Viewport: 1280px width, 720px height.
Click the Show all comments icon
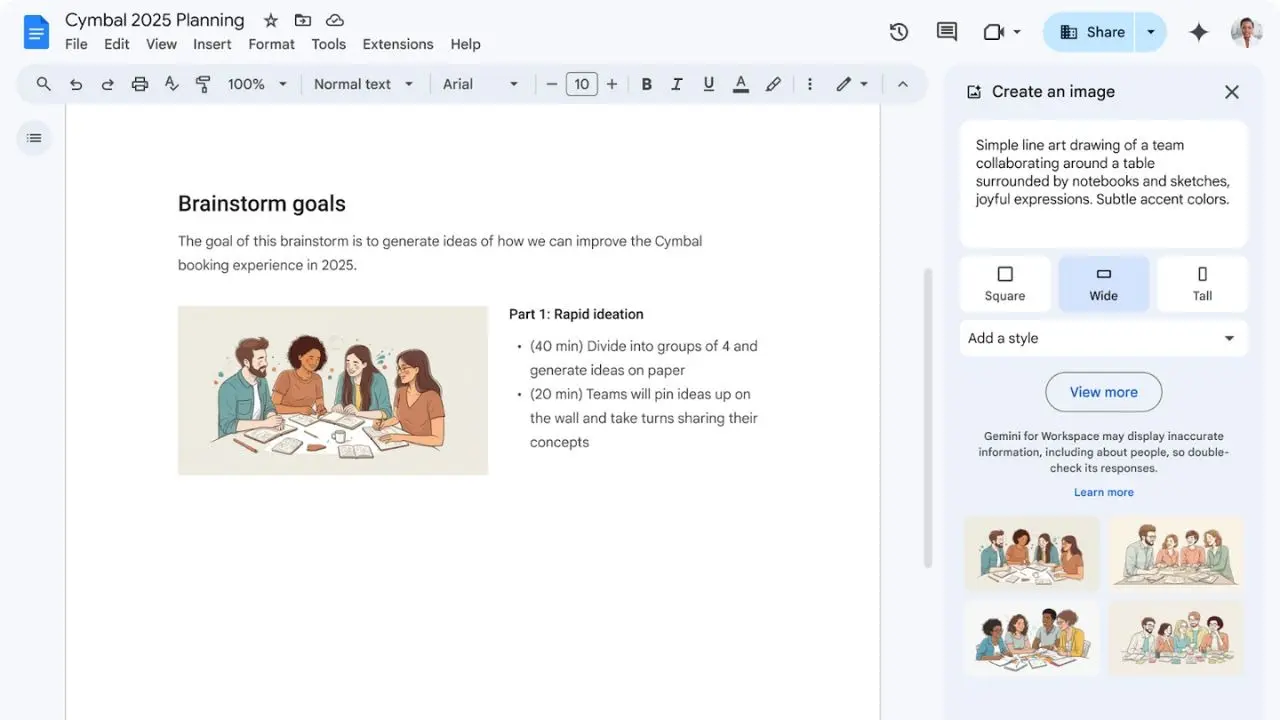tap(946, 31)
